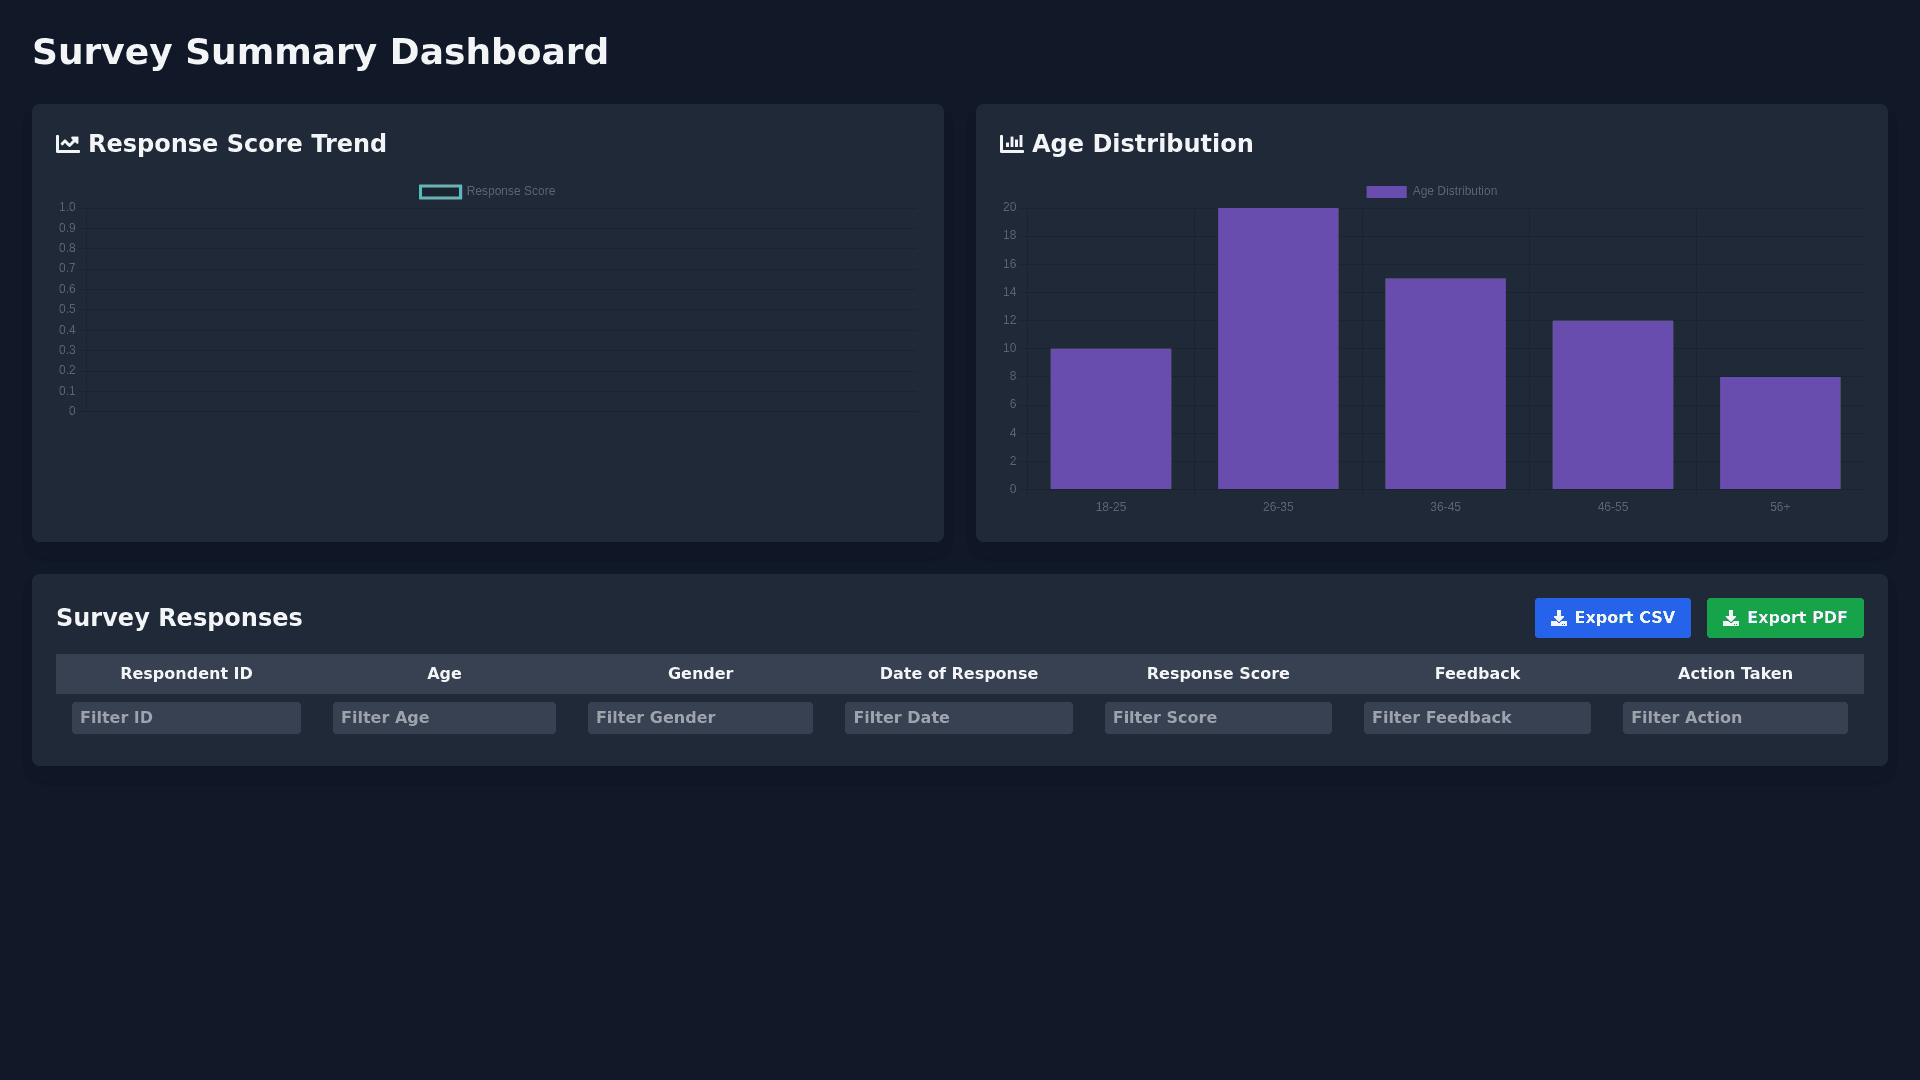Click the Export CSV button
This screenshot has height=1080, width=1920.
pos(1612,618)
